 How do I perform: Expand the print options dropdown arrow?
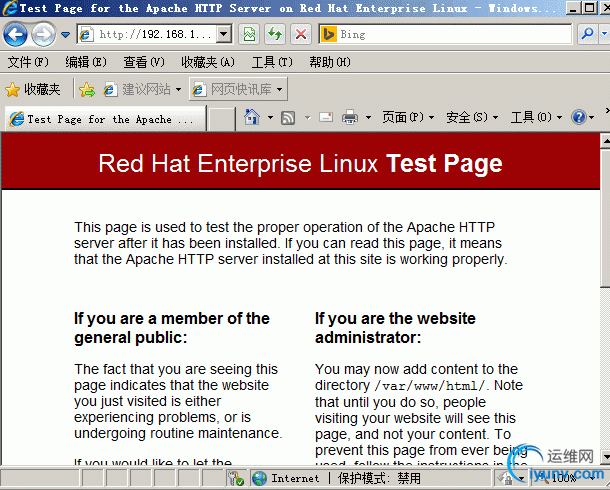[x=368, y=117]
